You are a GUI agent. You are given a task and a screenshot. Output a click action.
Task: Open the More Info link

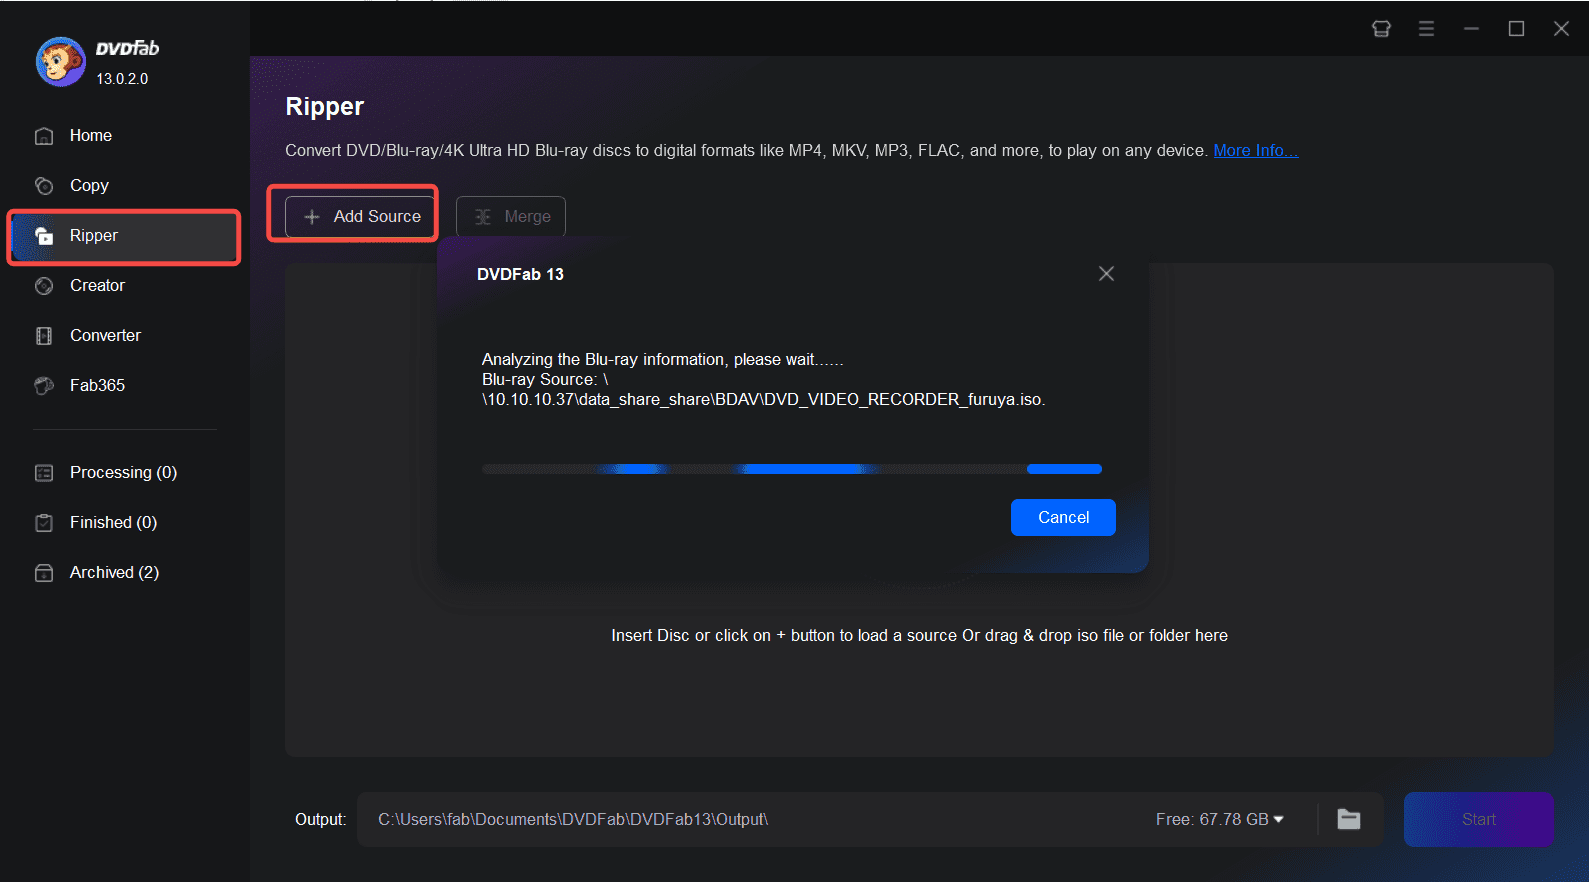[x=1256, y=150]
